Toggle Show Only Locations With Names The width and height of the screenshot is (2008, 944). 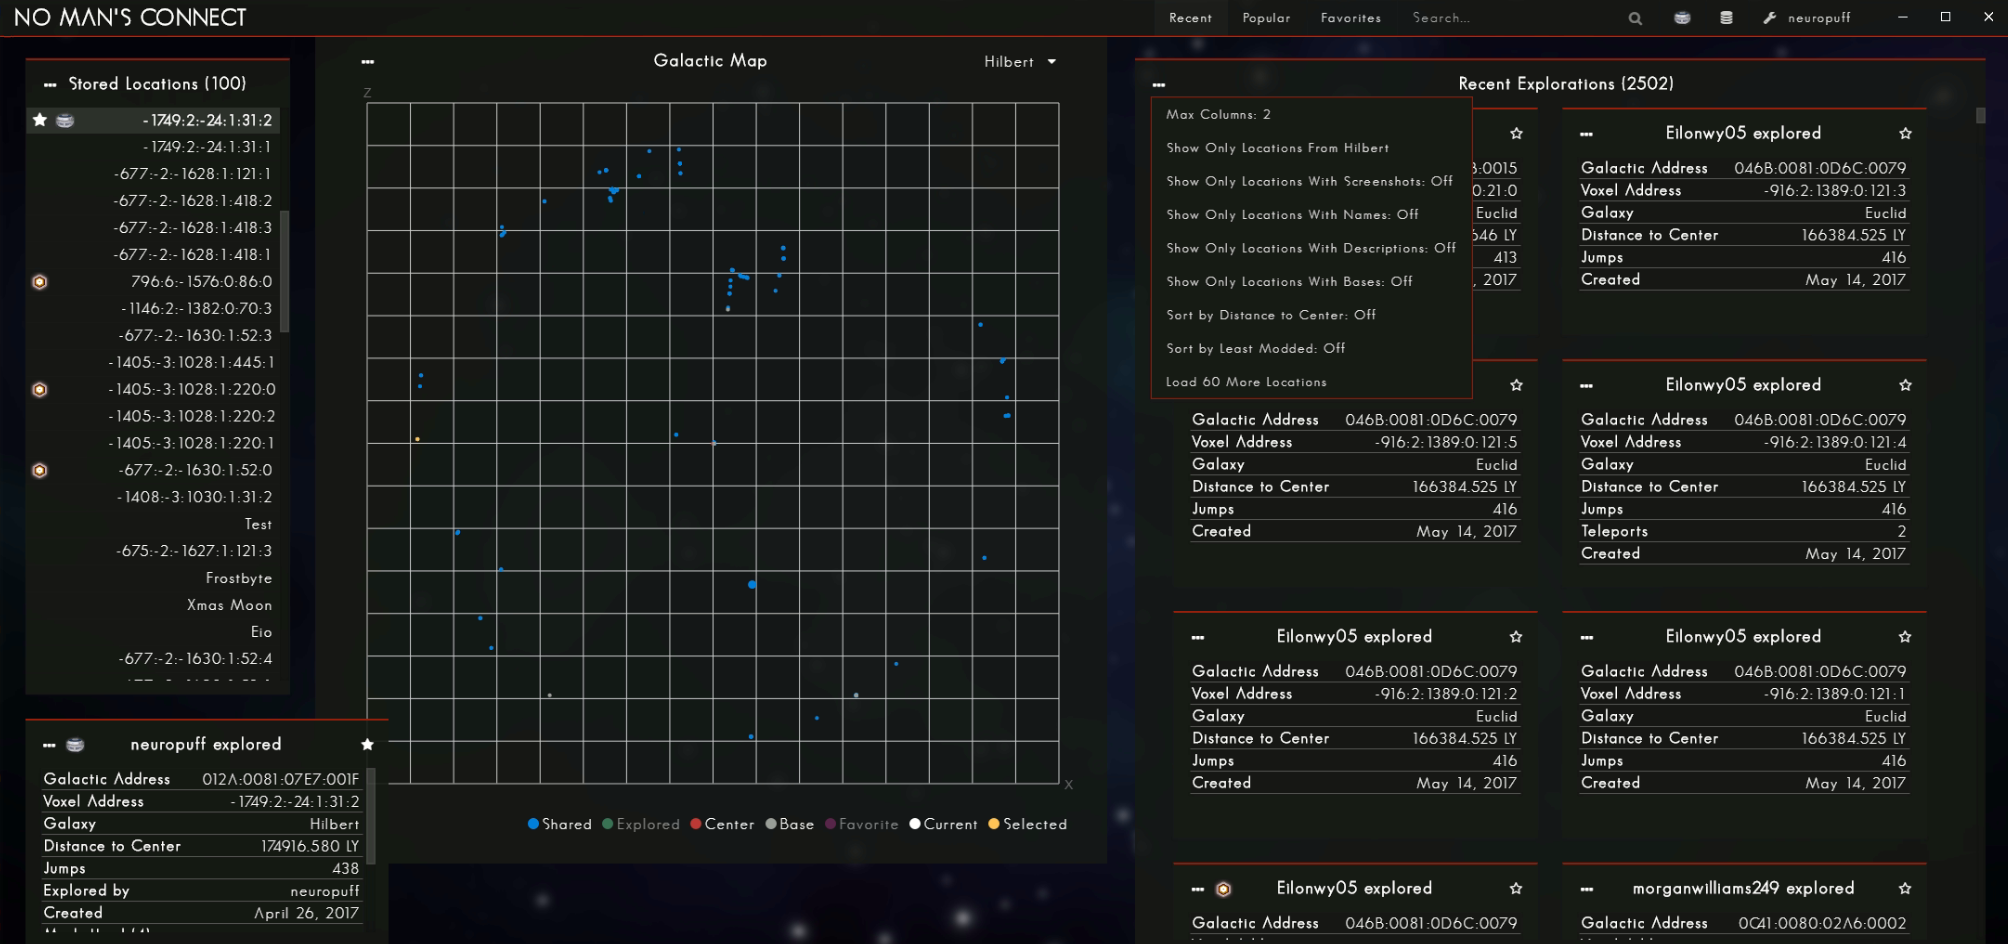(x=1310, y=215)
